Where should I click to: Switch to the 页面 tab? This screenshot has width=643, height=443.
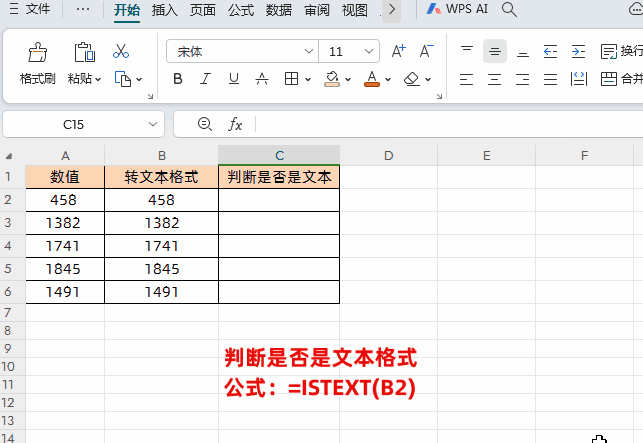click(203, 10)
